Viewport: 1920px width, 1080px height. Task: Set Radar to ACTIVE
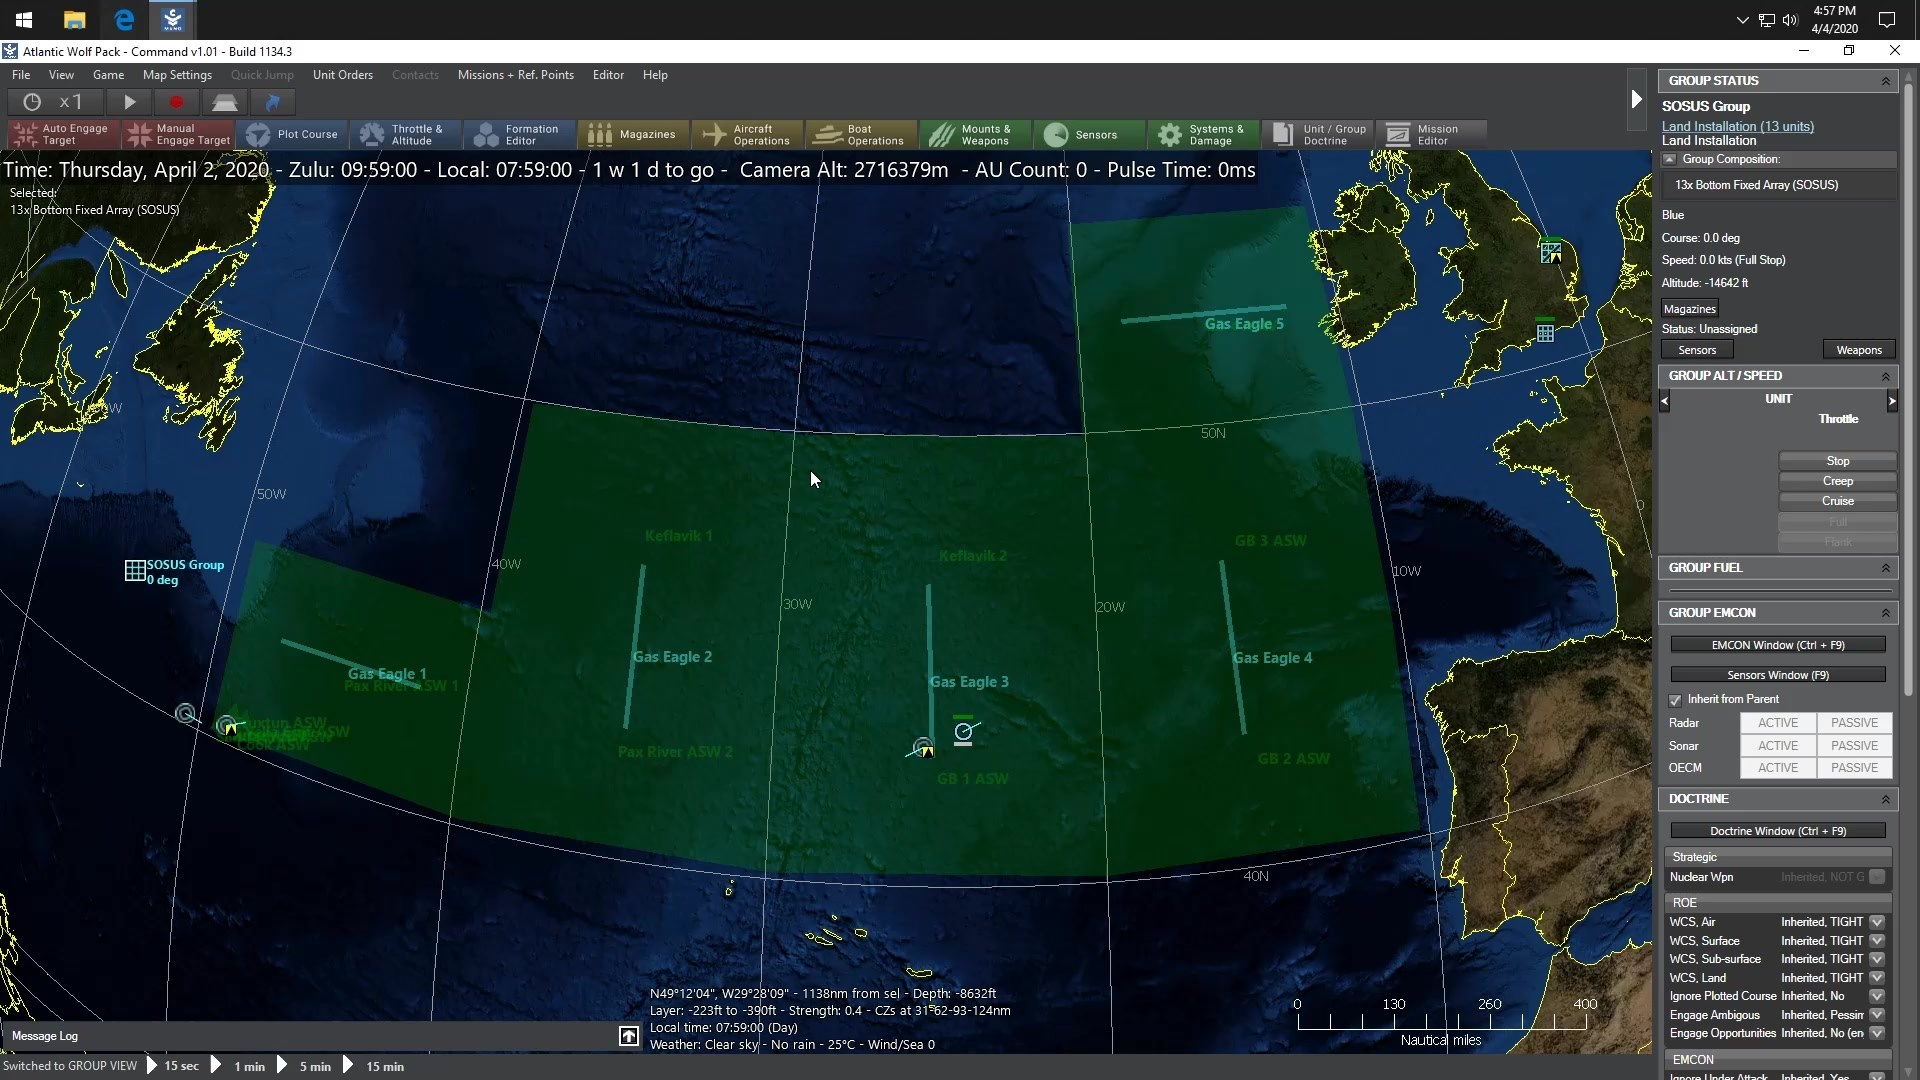point(1778,723)
